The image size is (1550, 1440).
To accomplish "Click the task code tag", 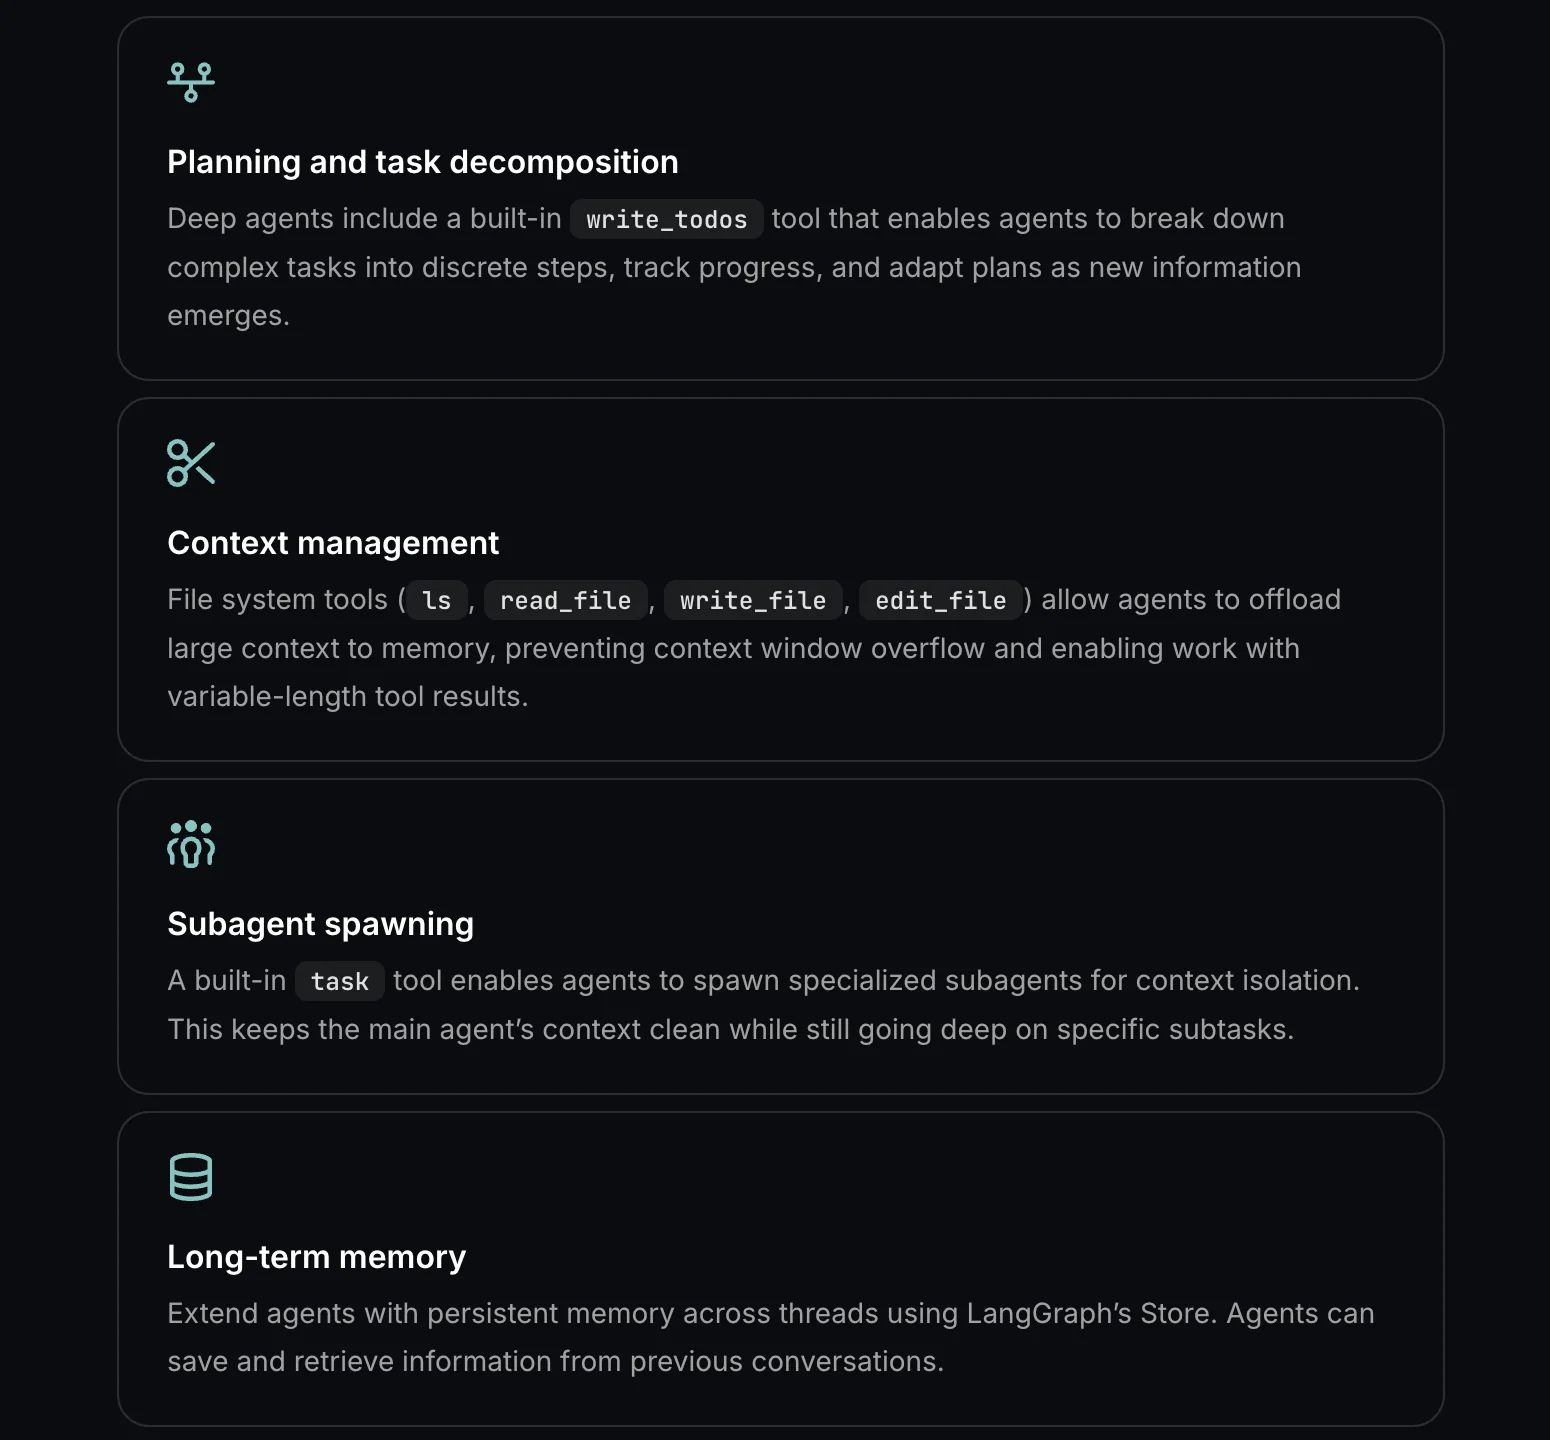I will pos(339,981).
